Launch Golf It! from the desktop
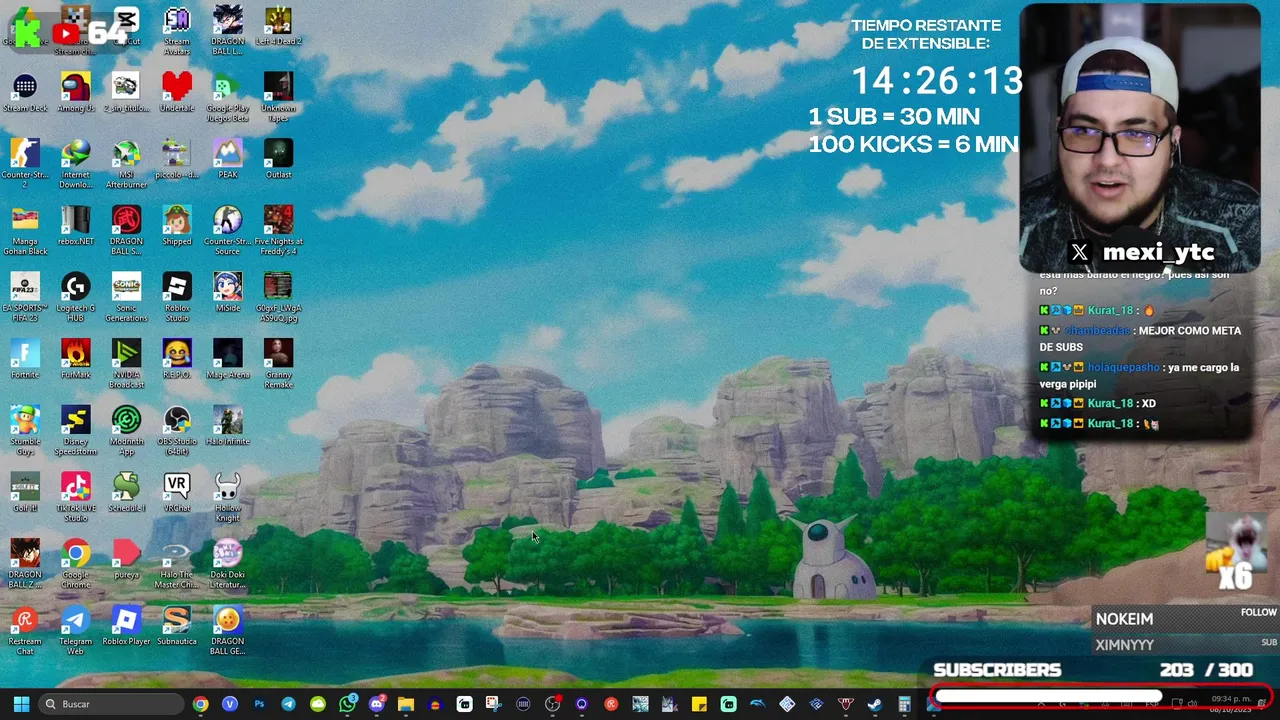The width and height of the screenshot is (1280, 720). [x=25, y=493]
